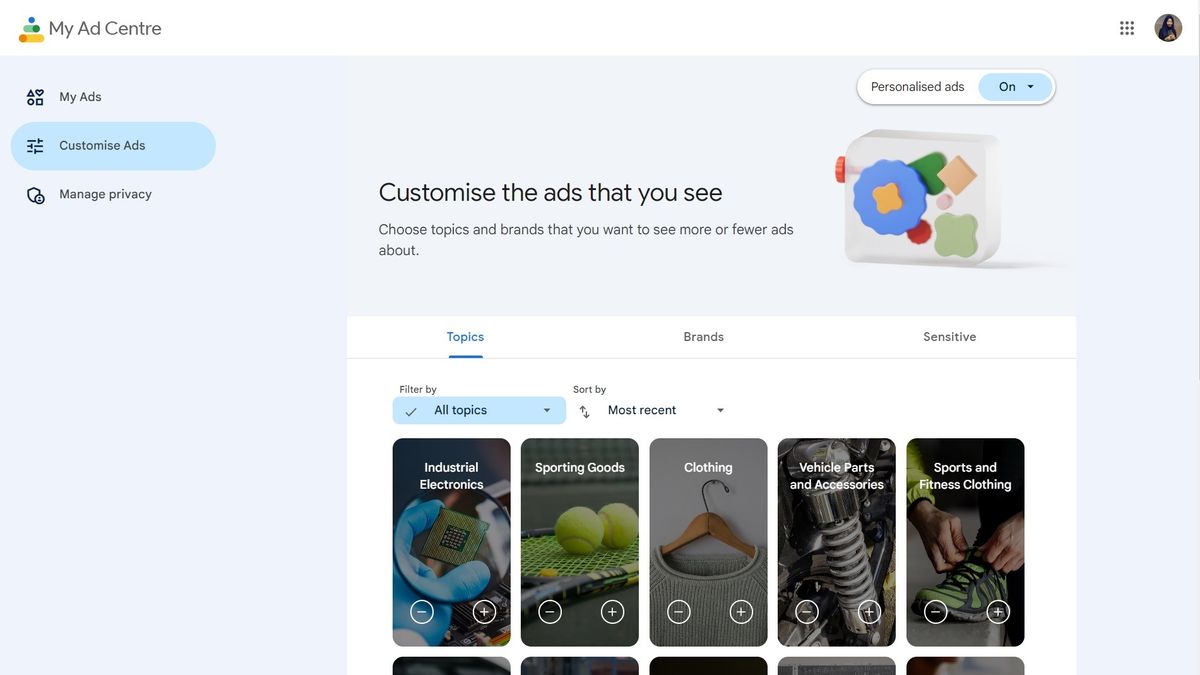Toggle the Personalised ads On switch
Viewport: 1200px width, 675px height.
pyautogui.click(x=1015, y=87)
